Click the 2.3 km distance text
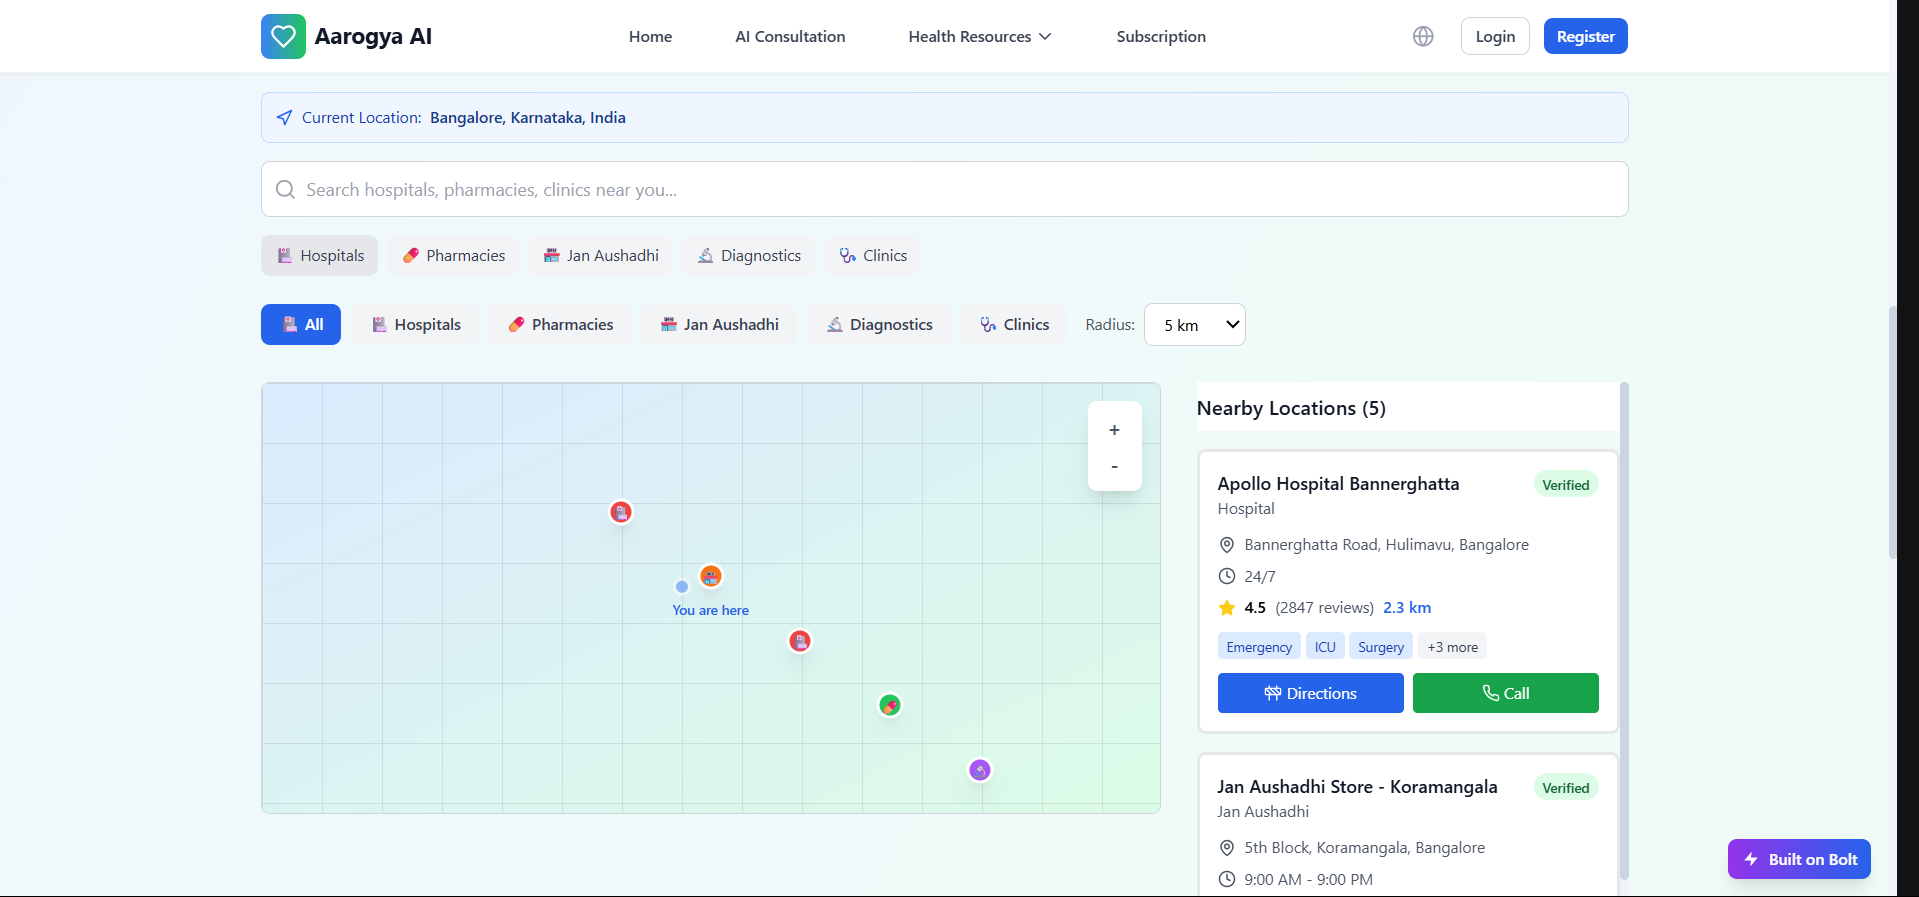The image size is (1919, 897). [x=1407, y=608]
